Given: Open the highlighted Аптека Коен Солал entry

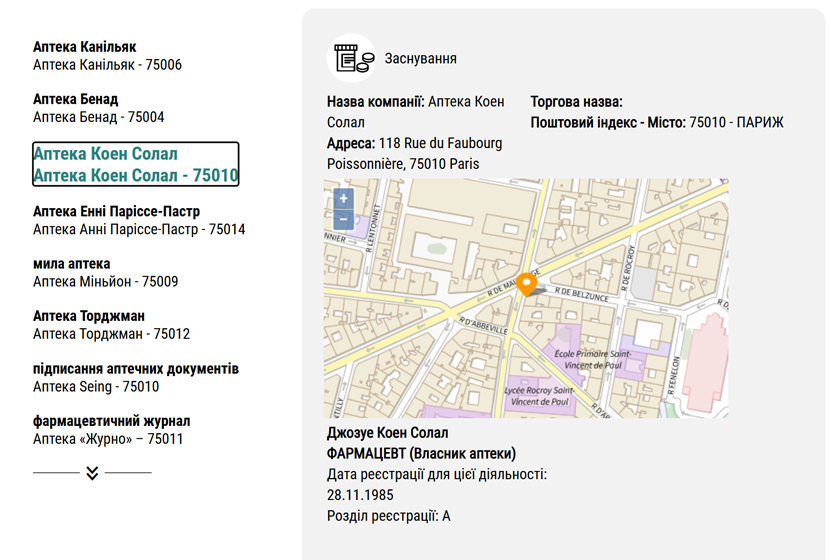Looking at the screenshot, I should point(136,165).
